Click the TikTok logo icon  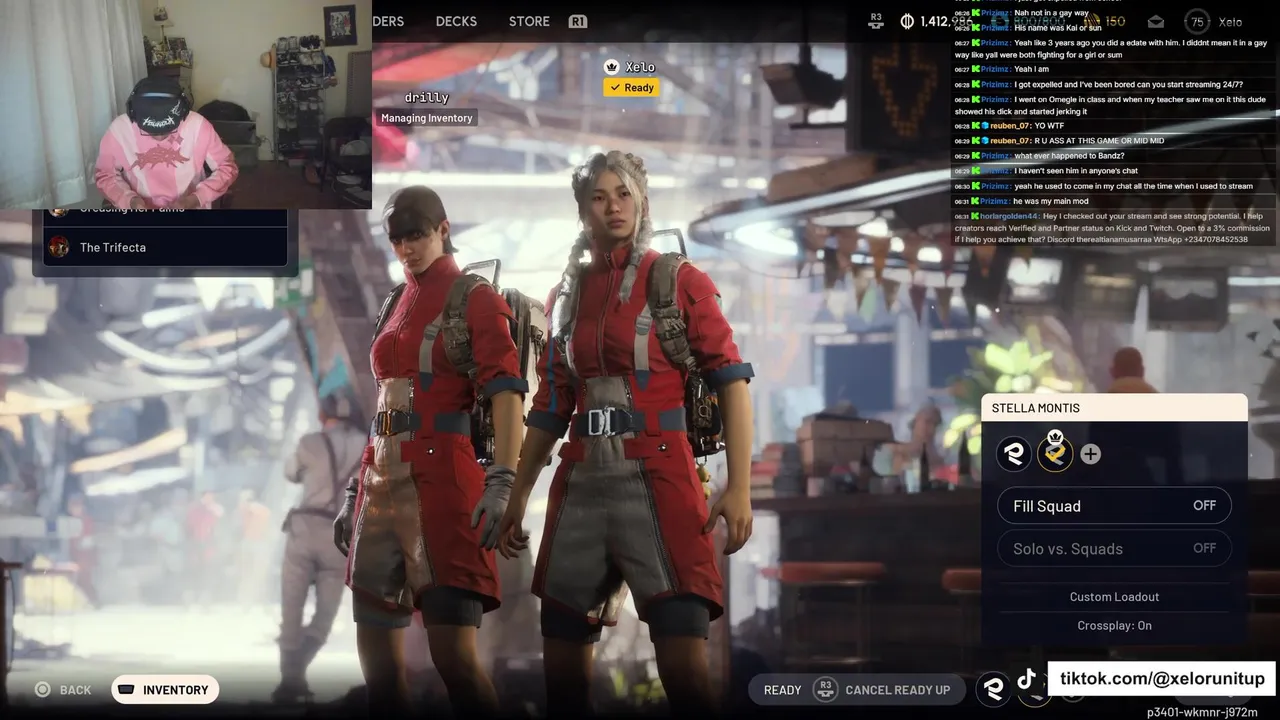[x=1027, y=679]
